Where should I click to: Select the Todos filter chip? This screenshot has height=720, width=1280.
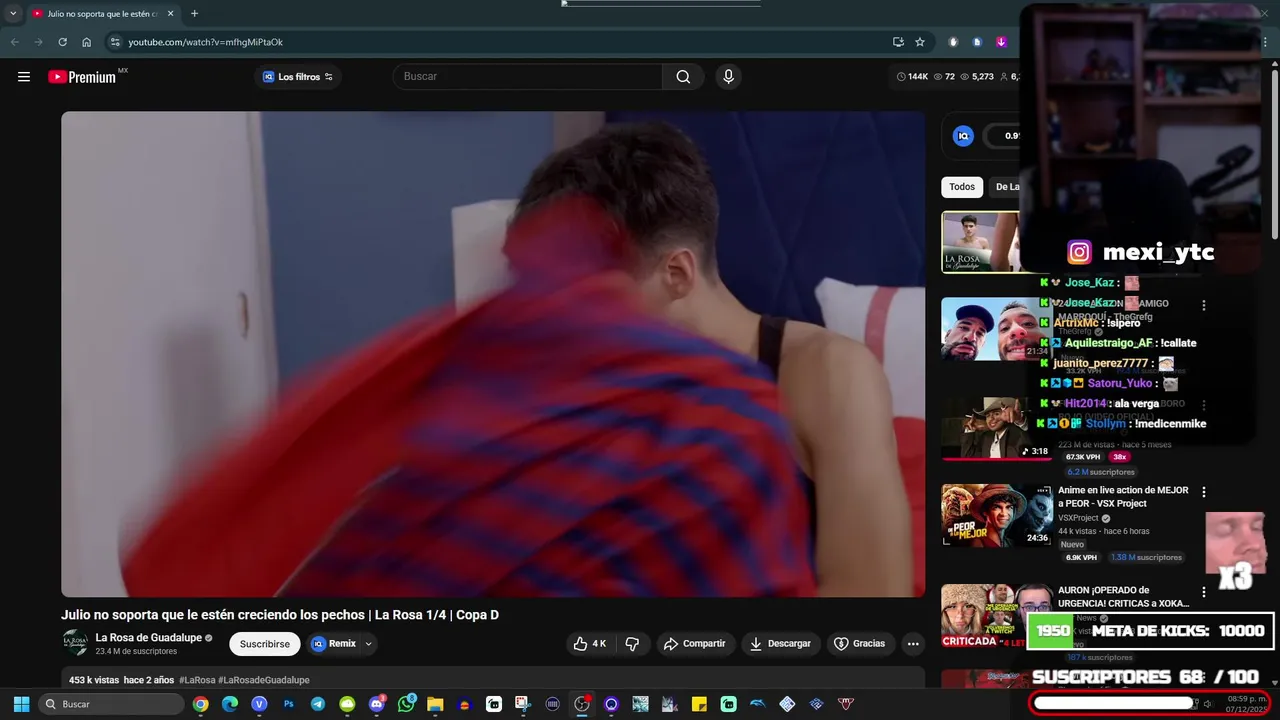[962, 187]
